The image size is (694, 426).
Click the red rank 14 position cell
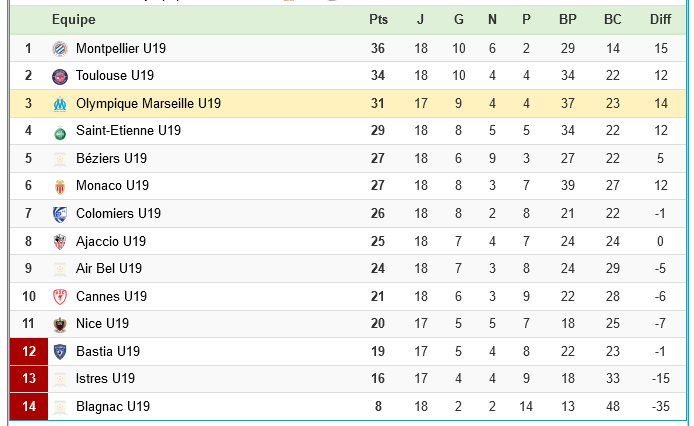point(28,407)
